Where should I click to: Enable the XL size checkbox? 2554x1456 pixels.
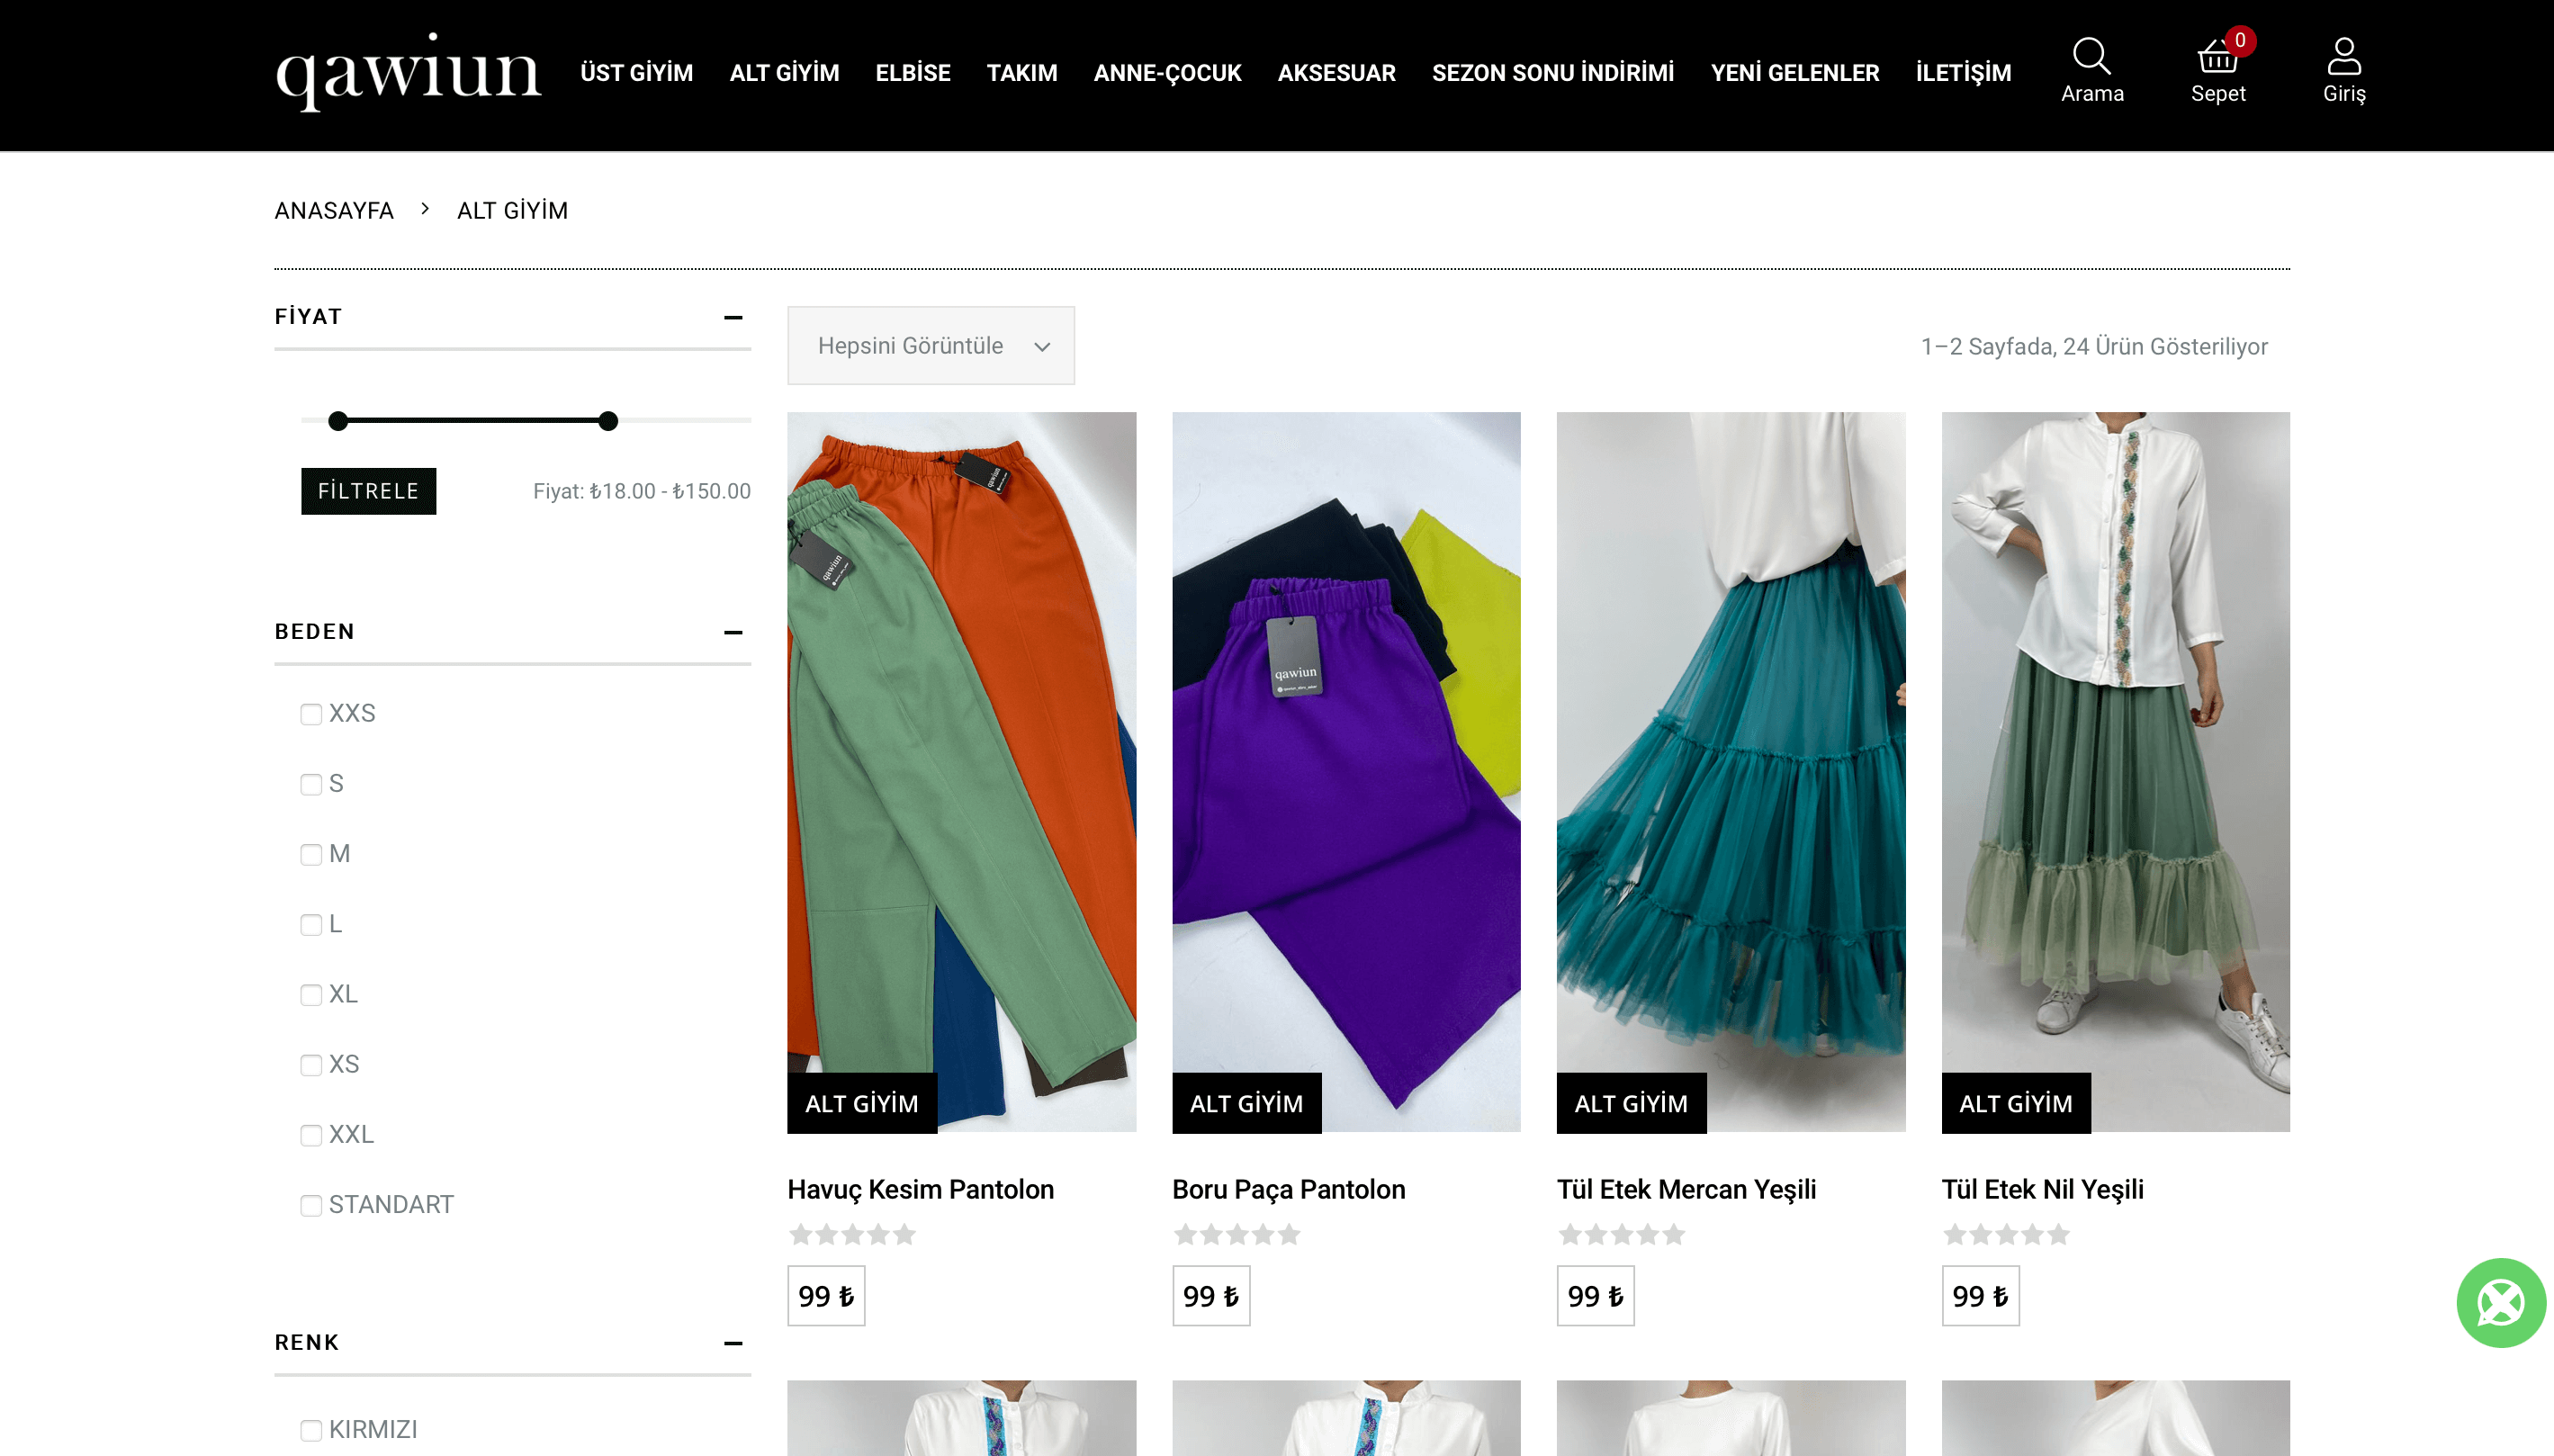coord(311,995)
